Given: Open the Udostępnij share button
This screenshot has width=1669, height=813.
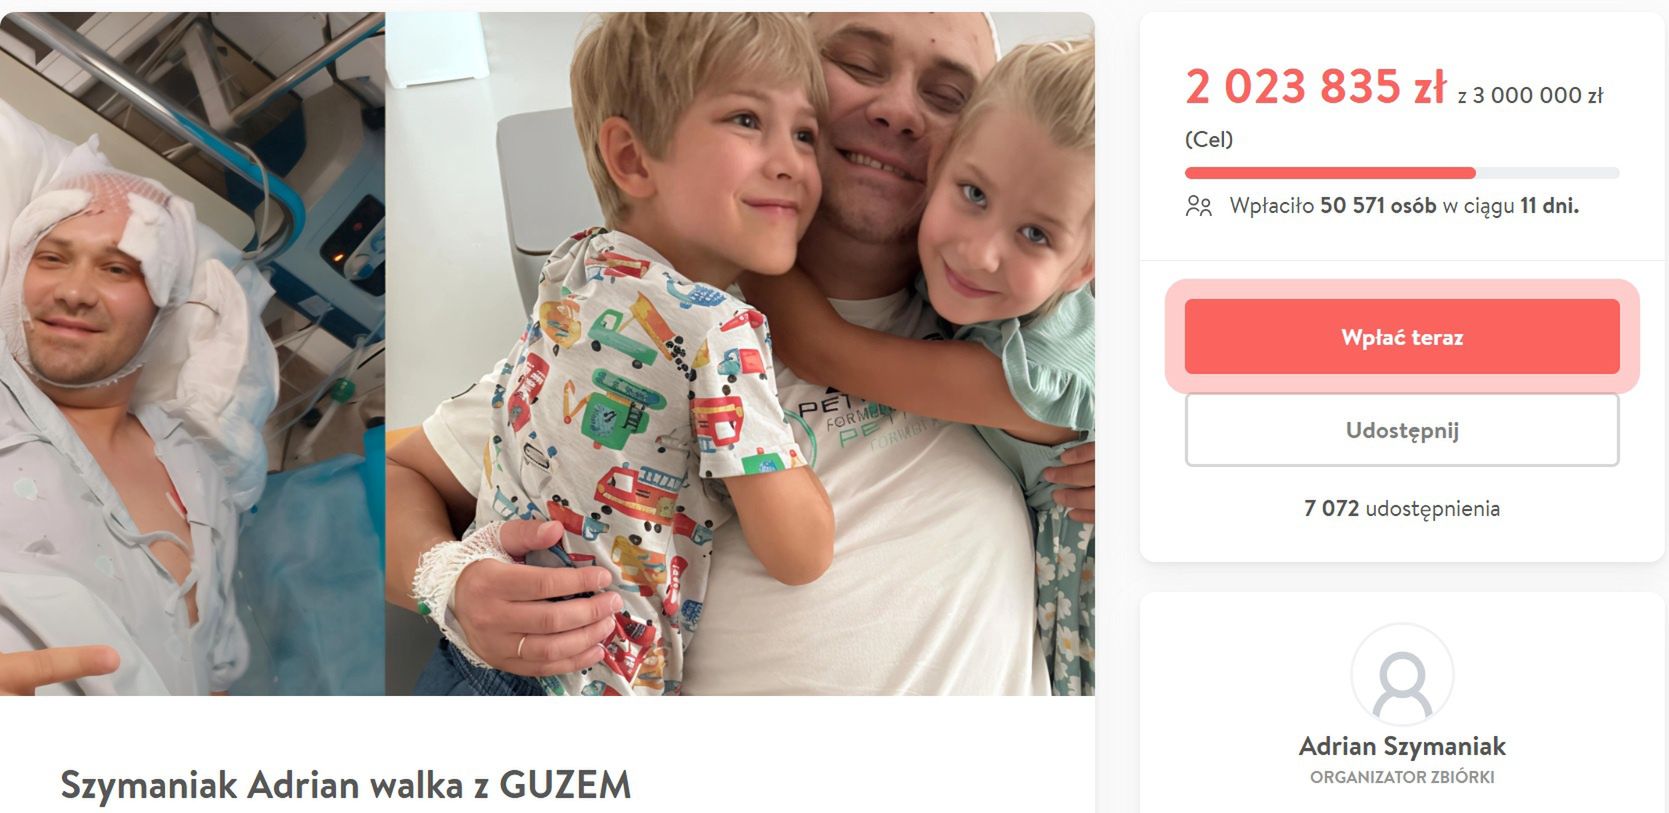Looking at the screenshot, I should tap(1401, 430).
